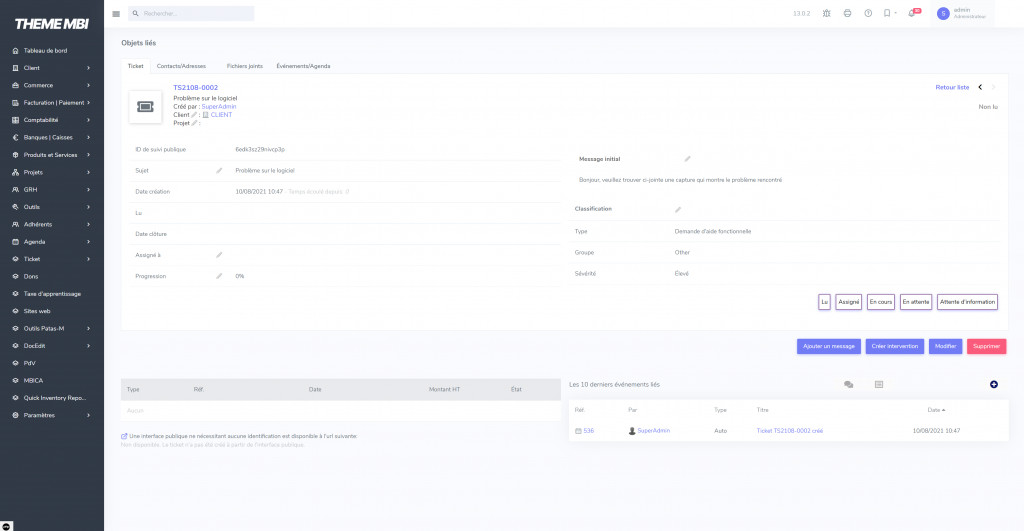Image resolution: width=1024 pixels, height=531 pixels.
Task: Open event link Ticket TS2108-0002 créé
Action: tap(790, 431)
